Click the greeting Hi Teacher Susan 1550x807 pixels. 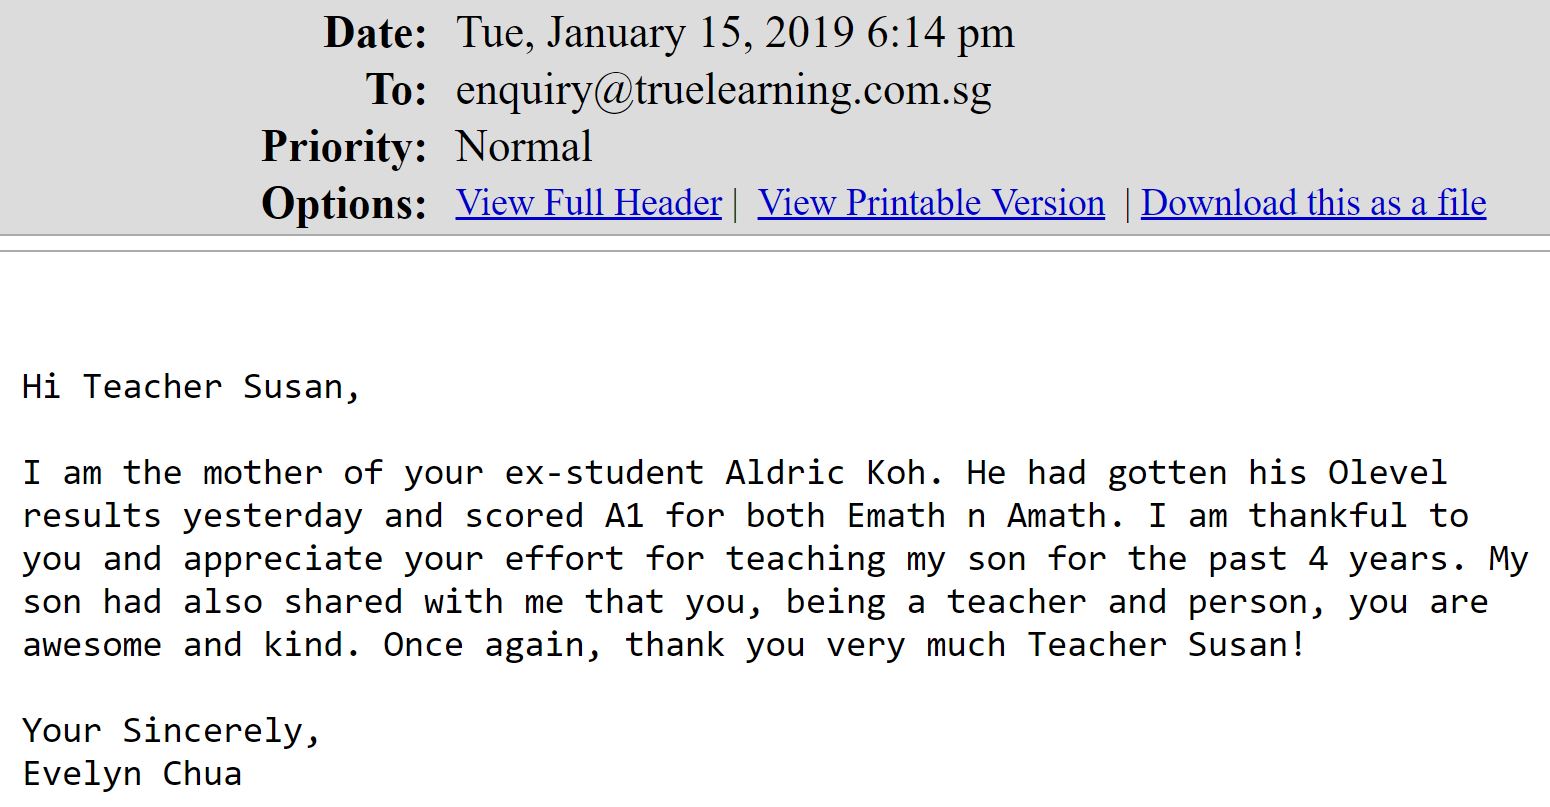[x=191, y=387]
